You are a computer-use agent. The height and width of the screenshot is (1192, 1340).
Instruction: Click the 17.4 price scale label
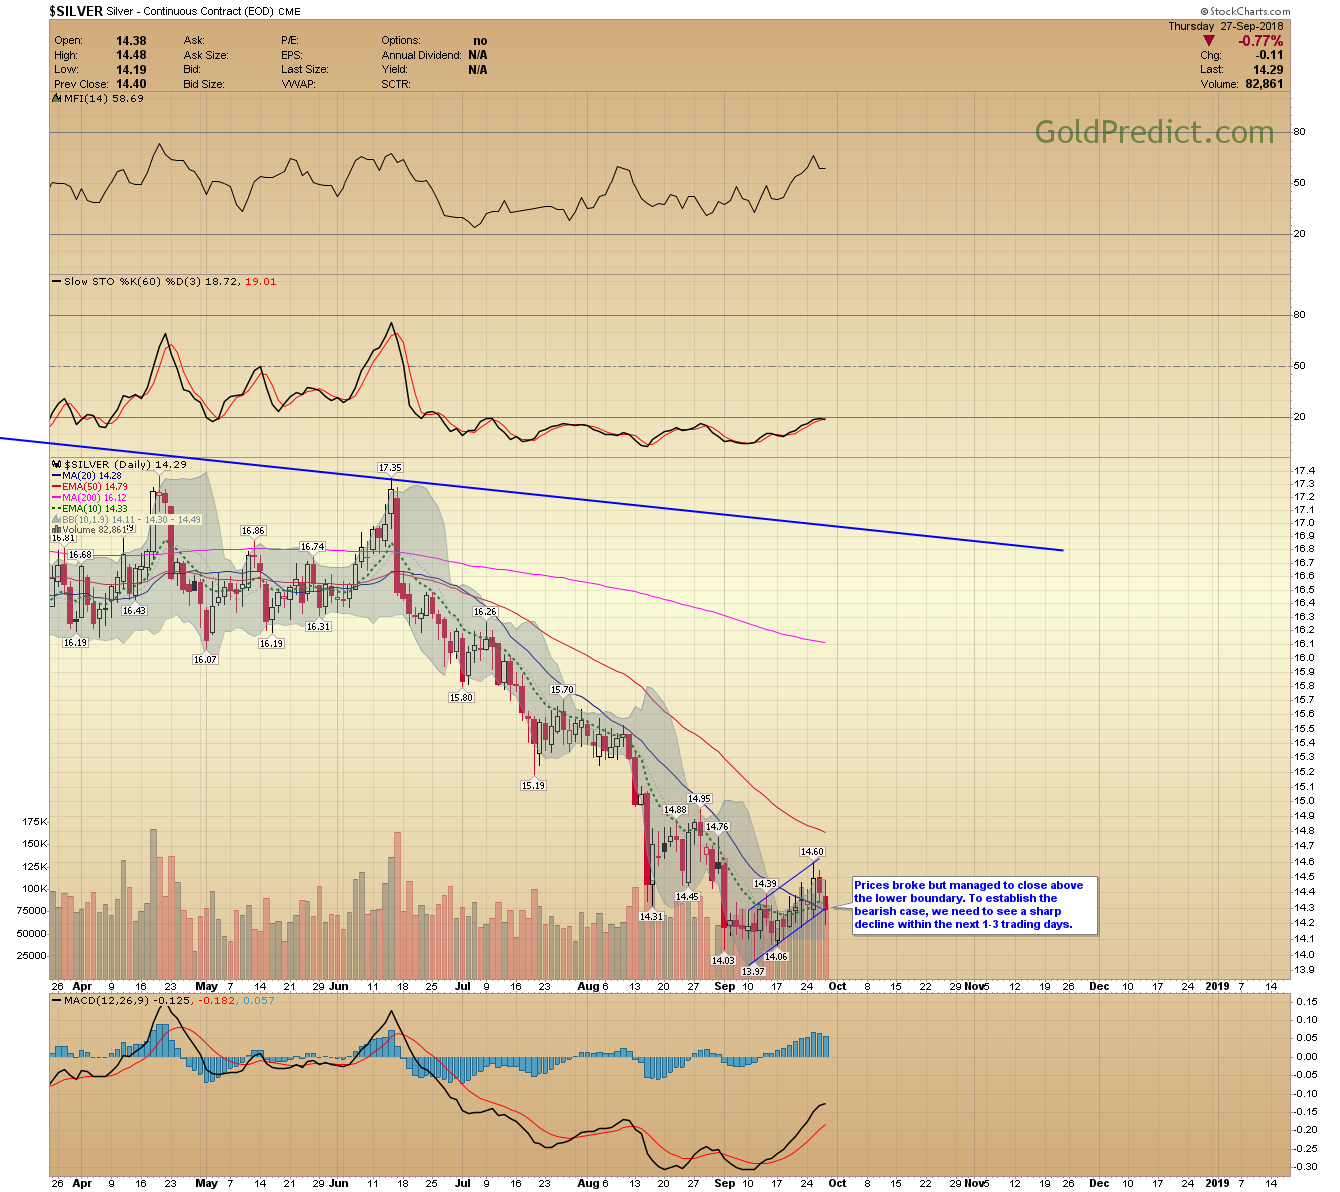click(x=1304, y=471)
